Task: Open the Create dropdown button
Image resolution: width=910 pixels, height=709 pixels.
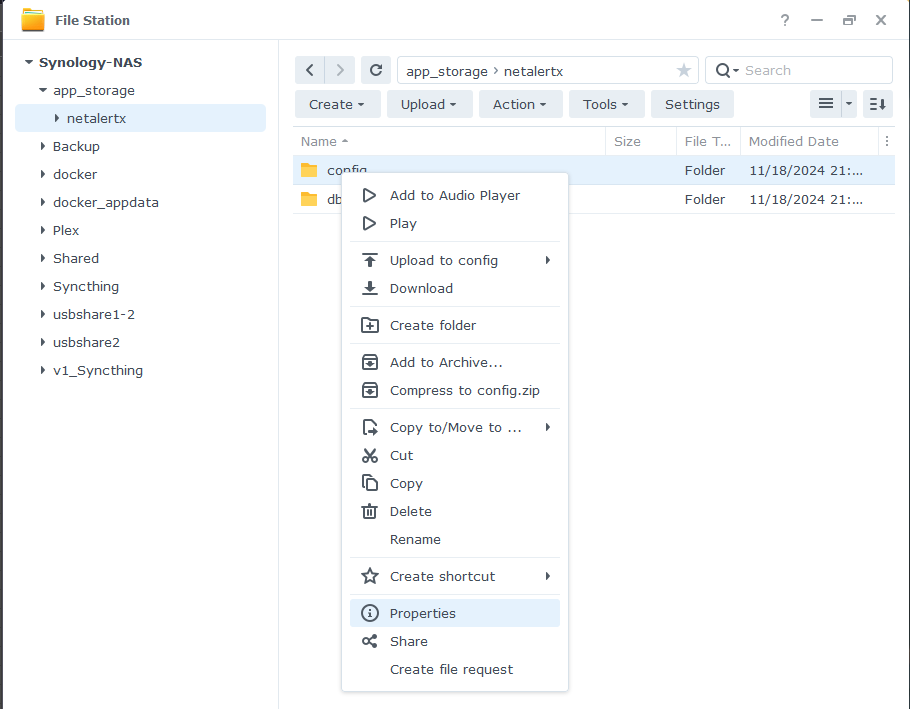Action: click(x=337, y=104)
